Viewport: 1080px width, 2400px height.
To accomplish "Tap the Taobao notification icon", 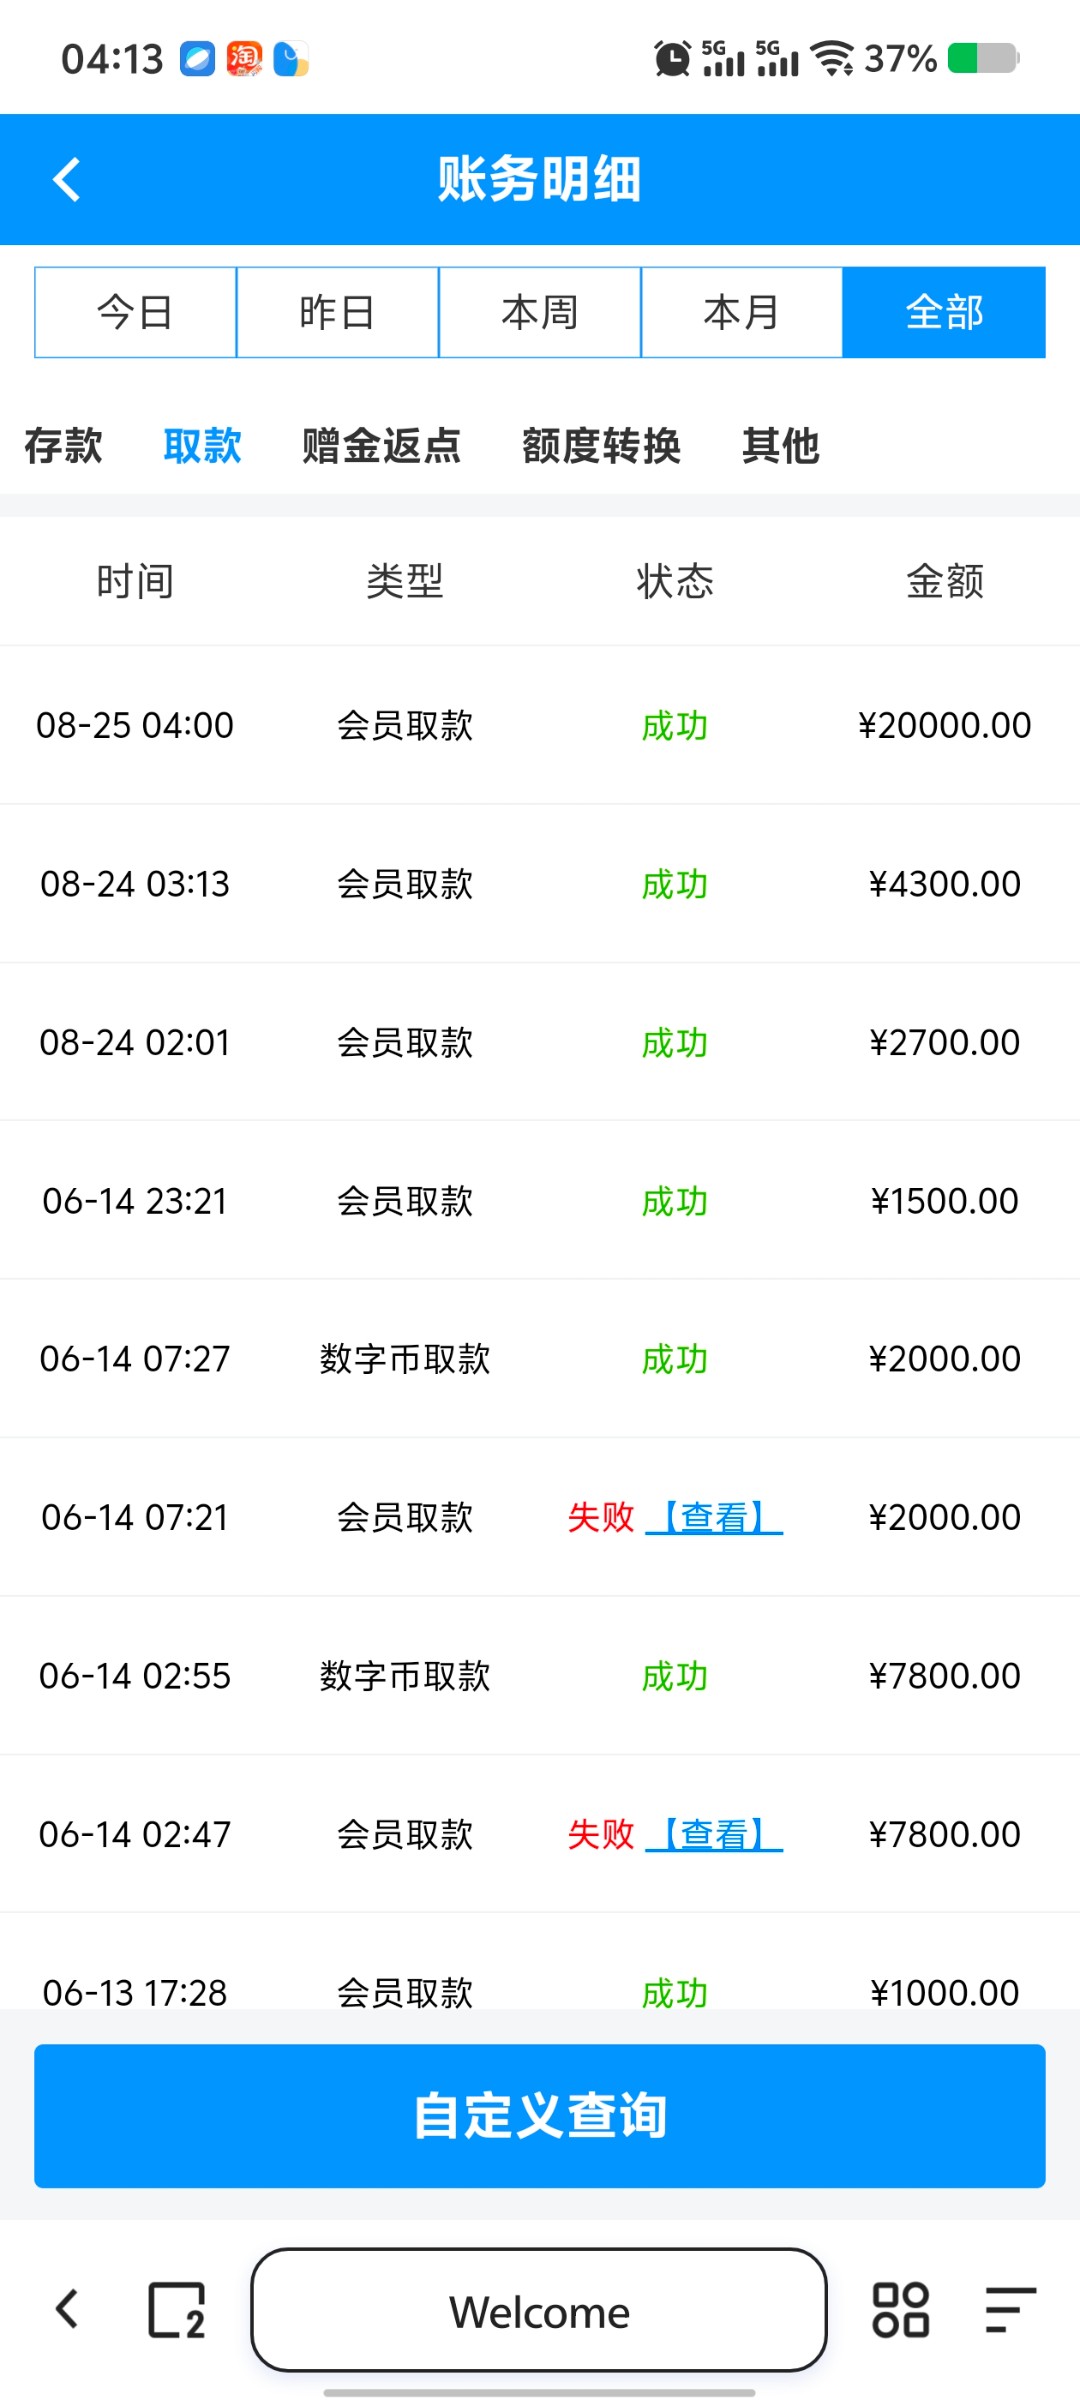I will click(x=244, y=59).
